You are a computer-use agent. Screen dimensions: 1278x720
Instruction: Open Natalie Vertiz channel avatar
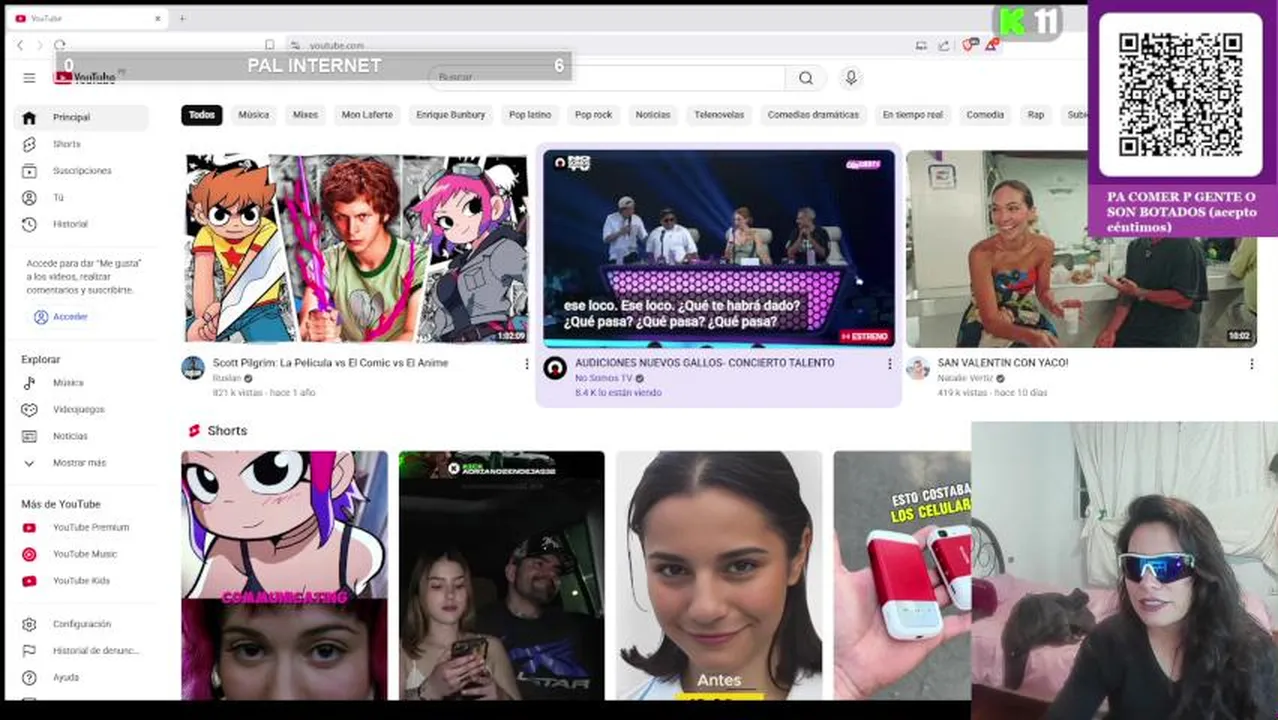tap(918, 368)
